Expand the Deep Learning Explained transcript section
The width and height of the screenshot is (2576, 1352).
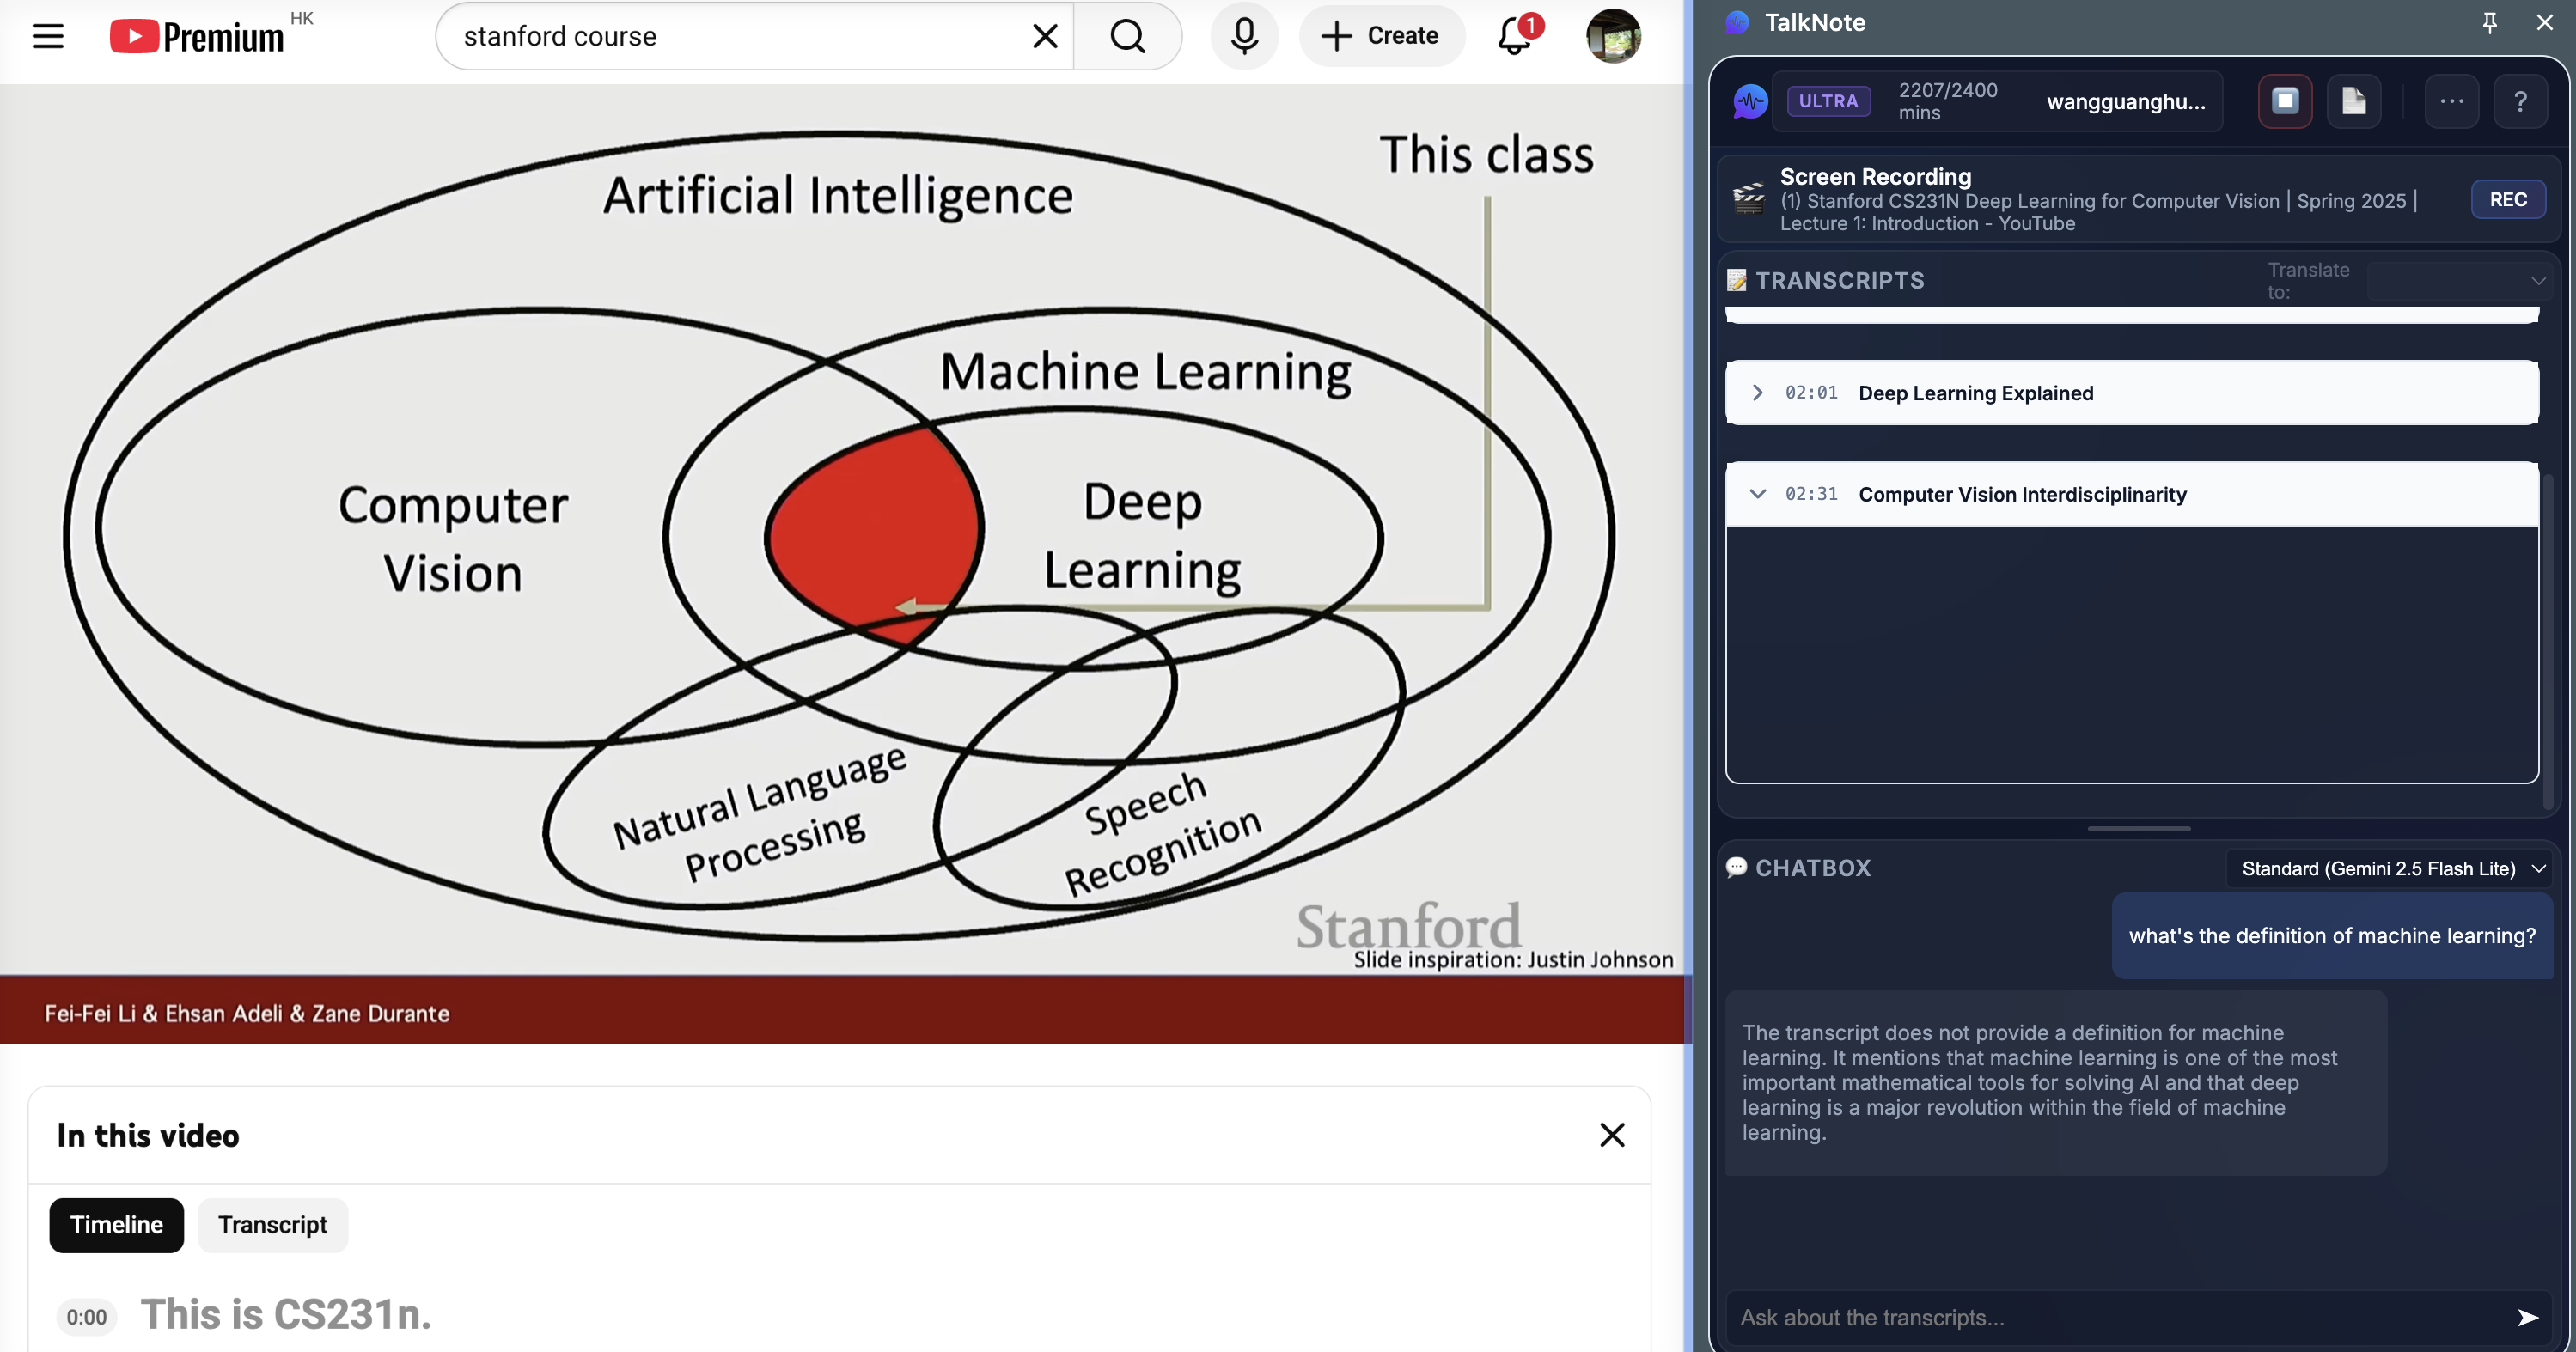[1757, 392]
